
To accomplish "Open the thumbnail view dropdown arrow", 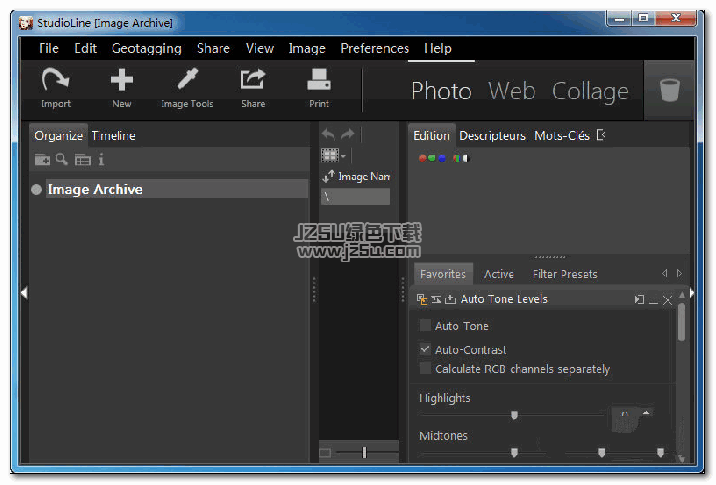I will (x=343, y=156).
